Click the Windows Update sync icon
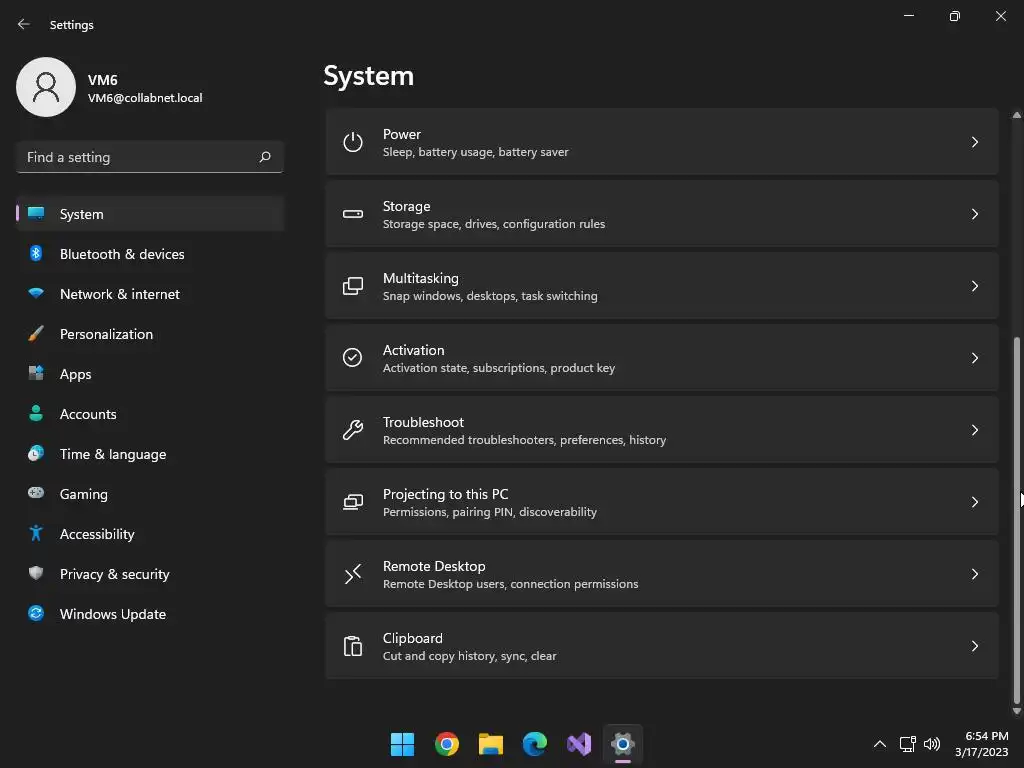The height and width of the screenshot is (768, 1024). point(36,613)
